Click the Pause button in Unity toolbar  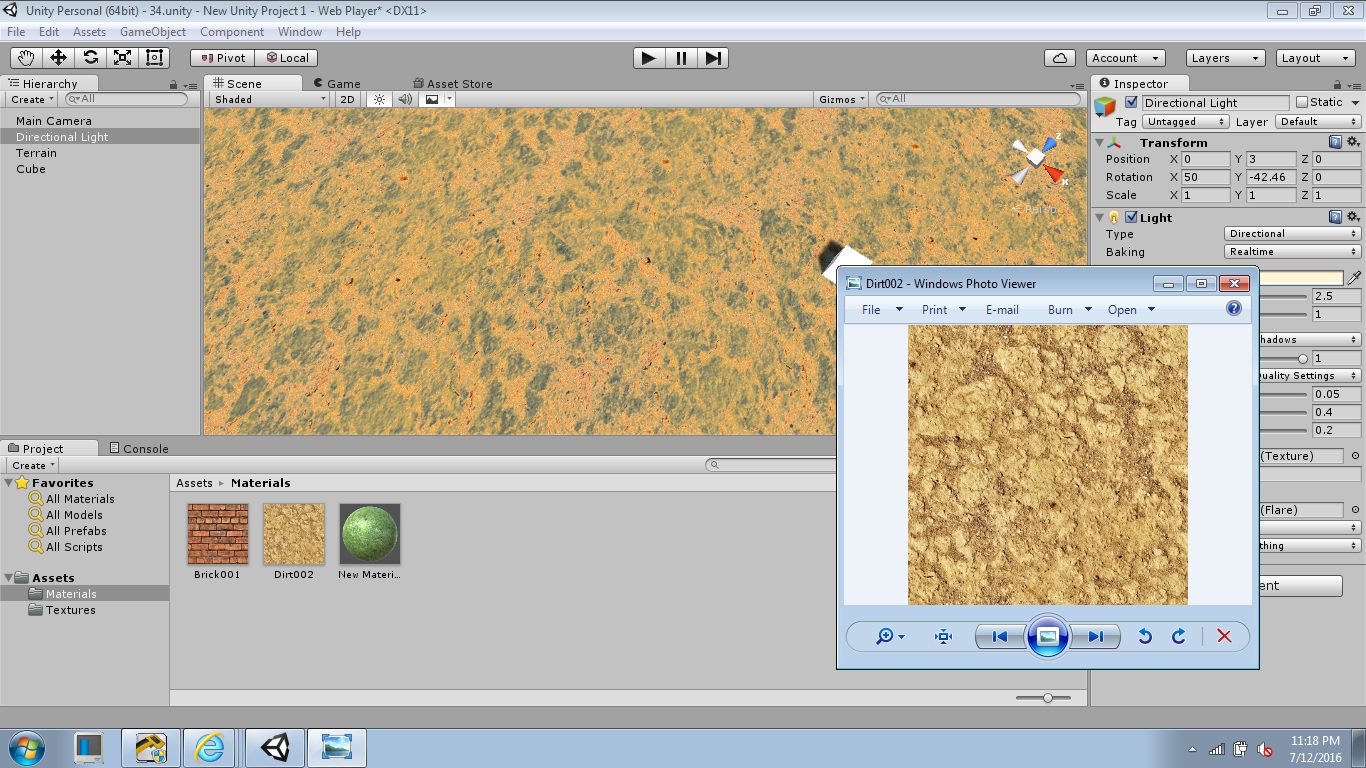pyautogui.click(x=681, y=58)
